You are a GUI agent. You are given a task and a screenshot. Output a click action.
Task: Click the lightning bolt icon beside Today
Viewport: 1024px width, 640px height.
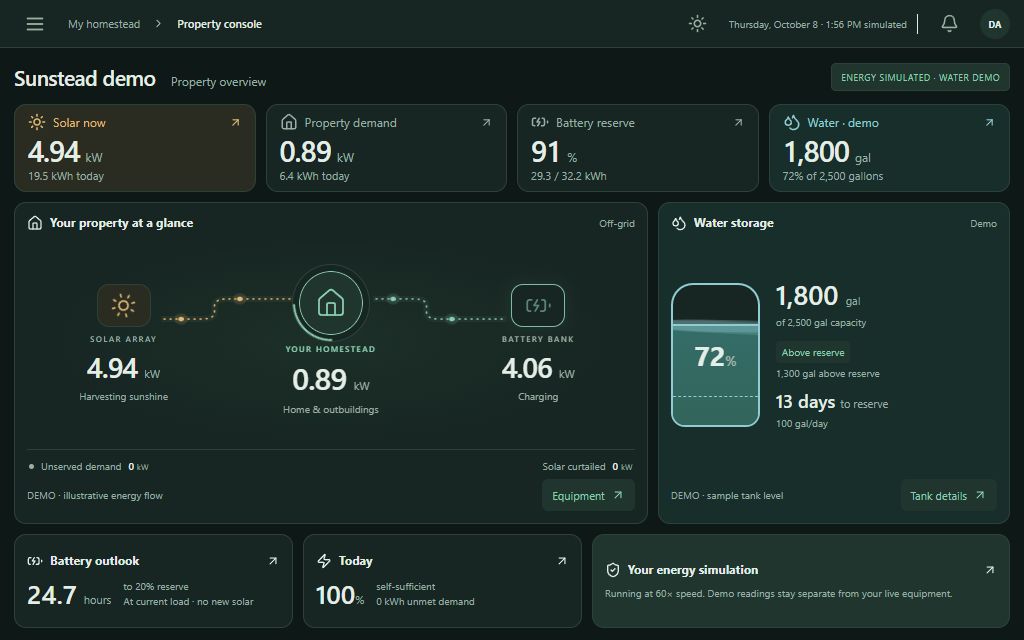pyautogui.click(x=324, y=561)
